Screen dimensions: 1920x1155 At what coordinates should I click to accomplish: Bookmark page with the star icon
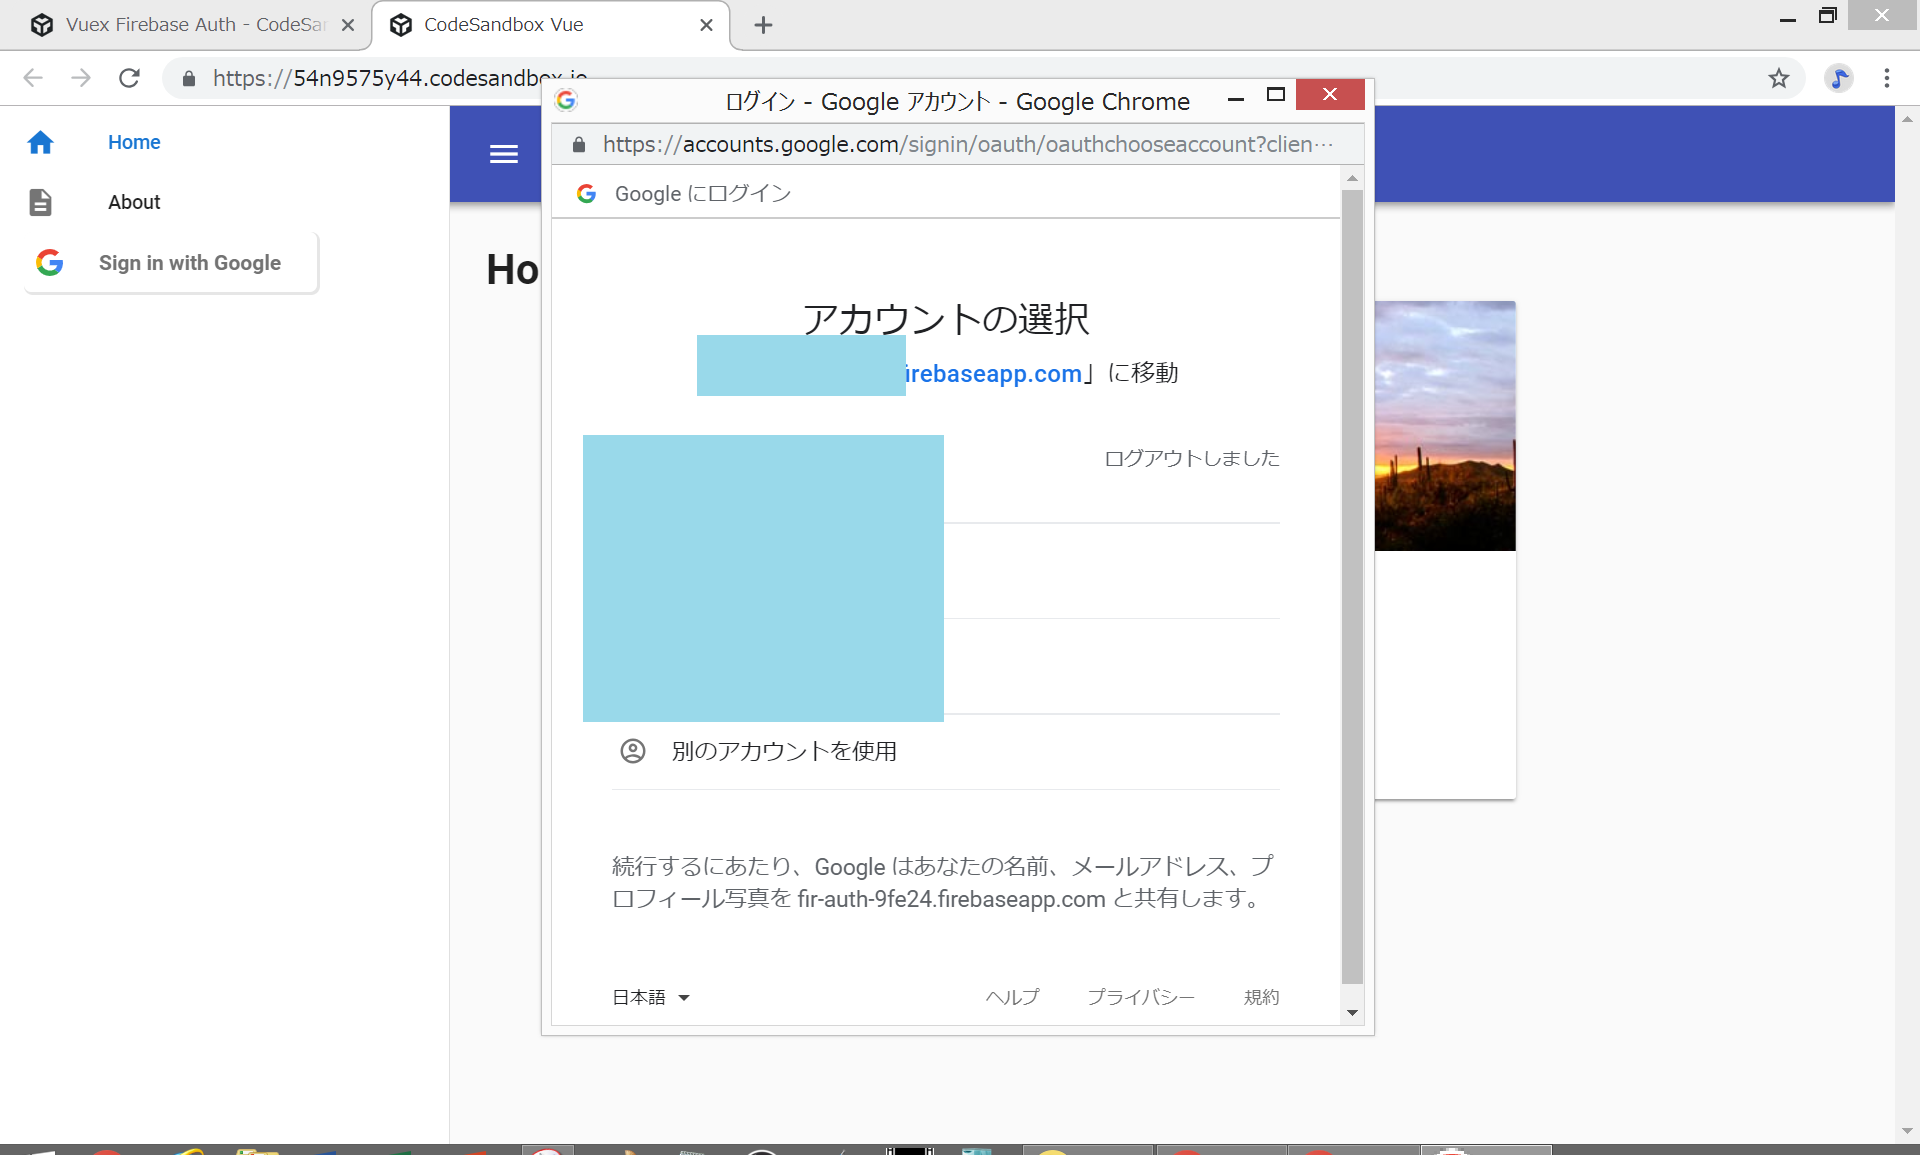click(x=1778, y=78)
